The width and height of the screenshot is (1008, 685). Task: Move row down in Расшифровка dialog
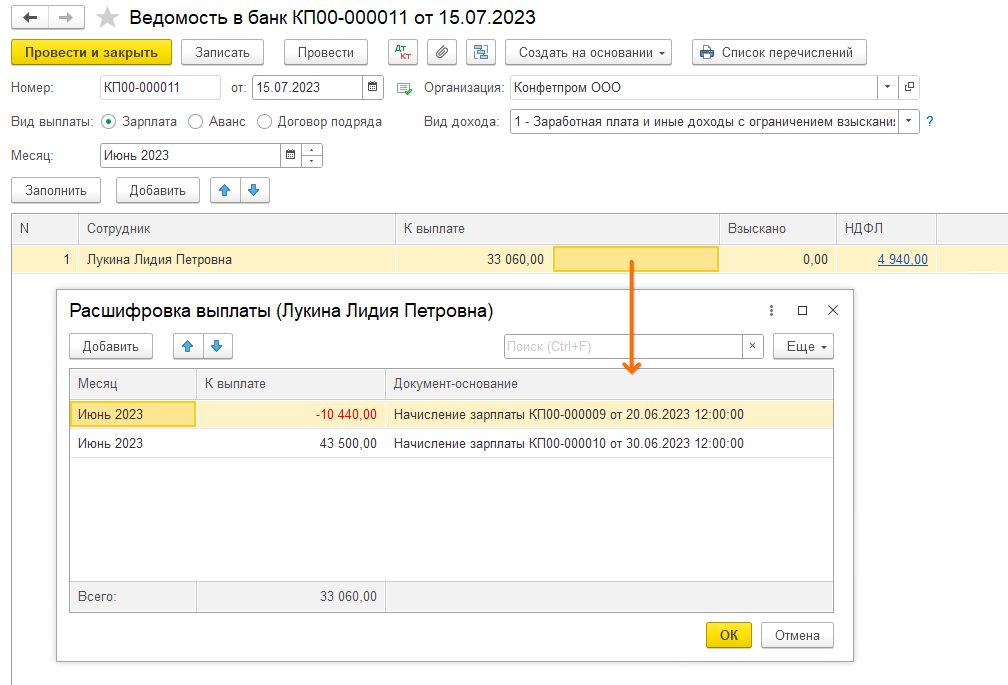pyautogui.click(x=218, y=346)
